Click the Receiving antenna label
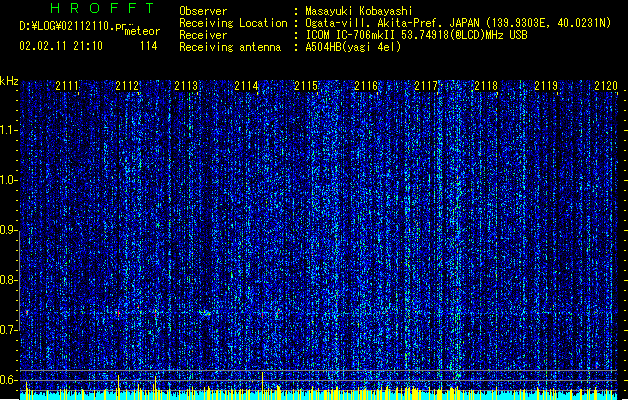The height and width of the screenshot is (400, 629). point(230,47)
